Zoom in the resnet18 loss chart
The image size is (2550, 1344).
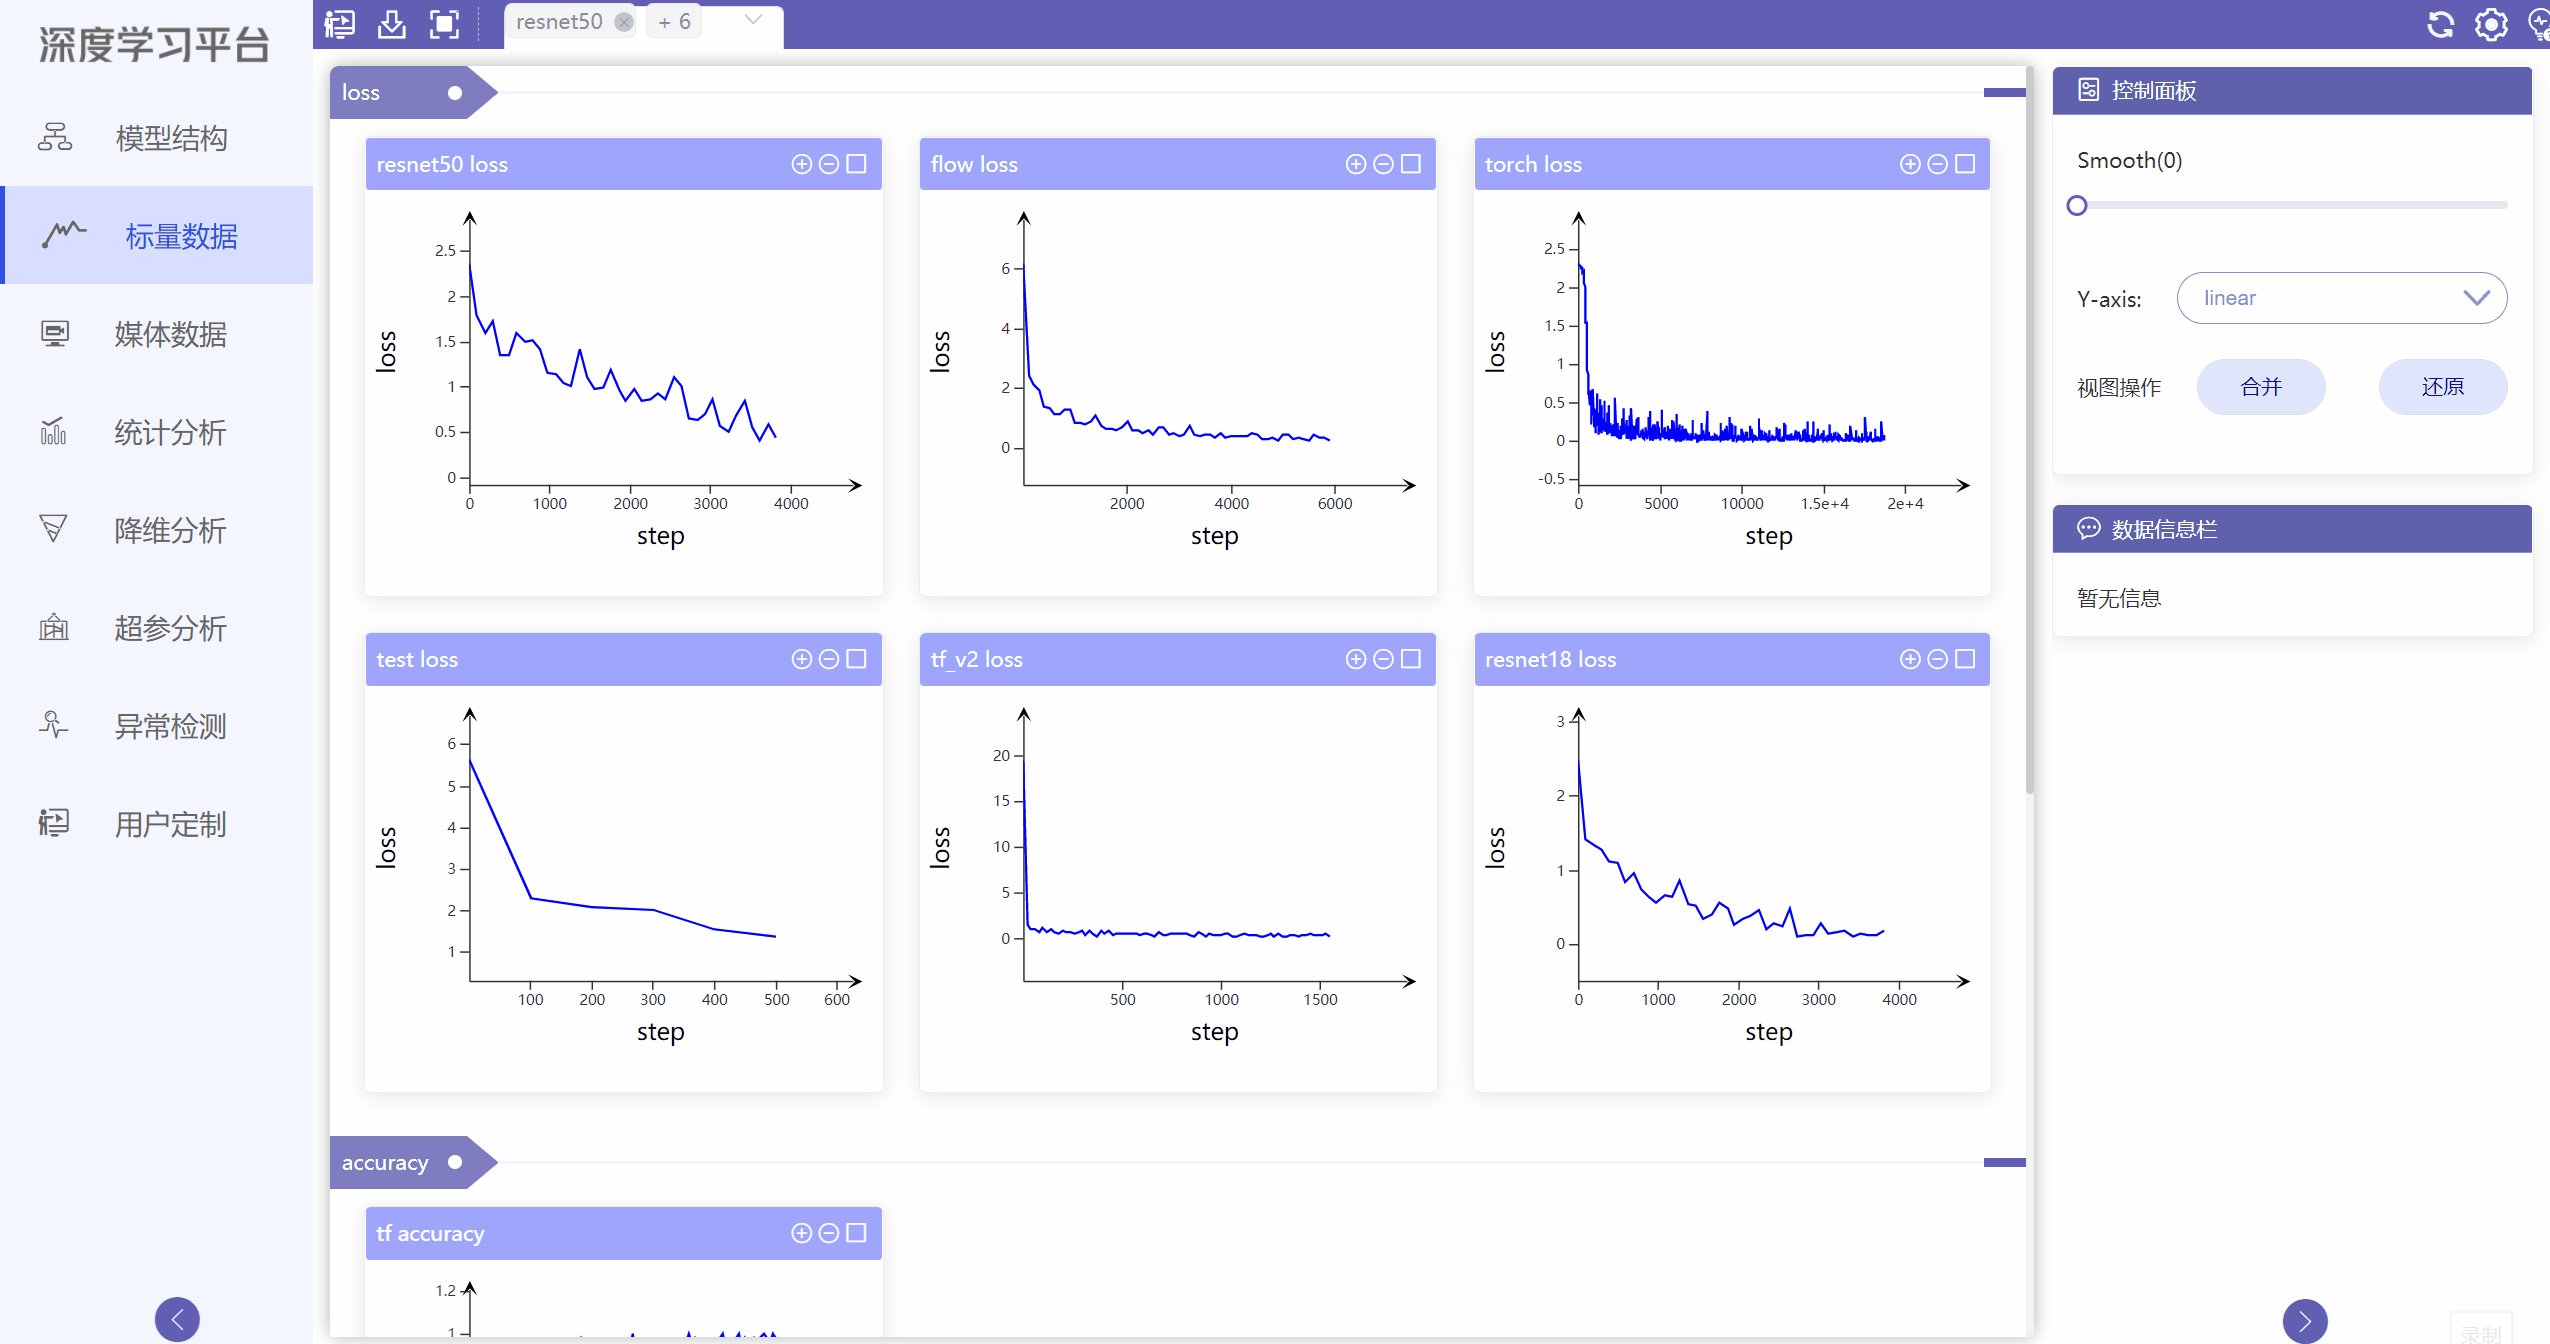pos(1910,659)
